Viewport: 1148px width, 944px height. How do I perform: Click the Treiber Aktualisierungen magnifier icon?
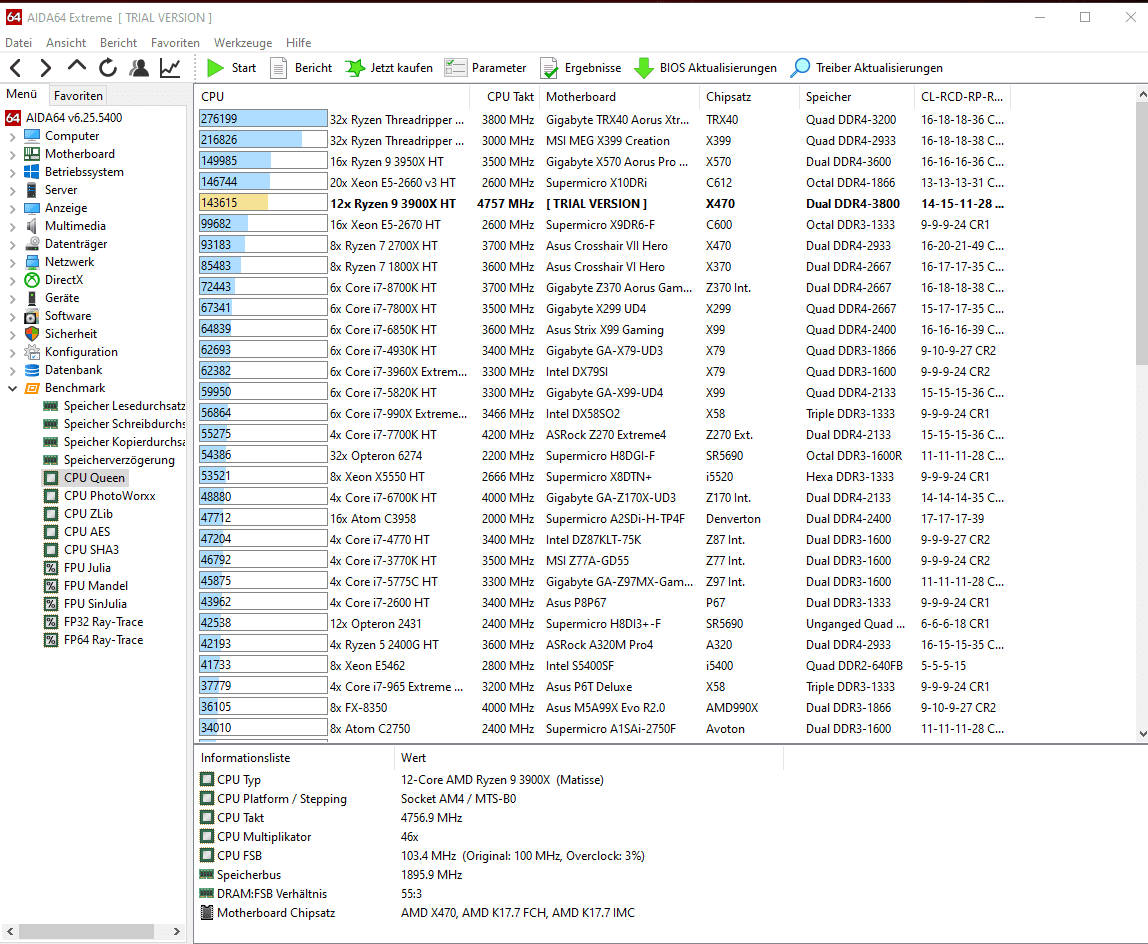coord(800,68)
